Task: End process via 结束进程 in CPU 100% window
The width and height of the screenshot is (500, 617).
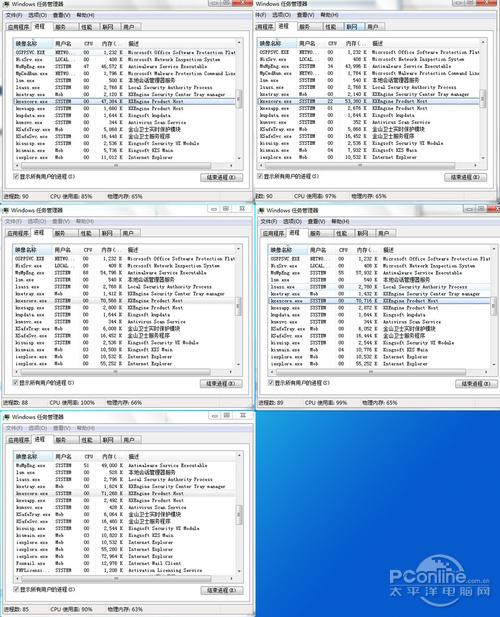Action: (221, 384)
